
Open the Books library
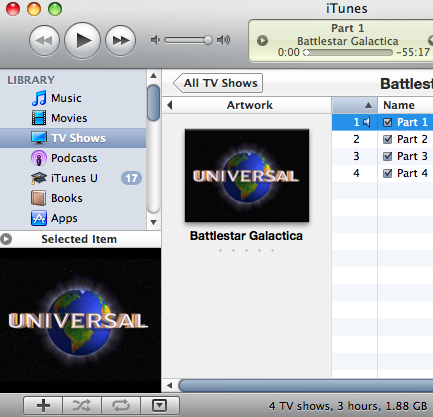tap(67, 198)
